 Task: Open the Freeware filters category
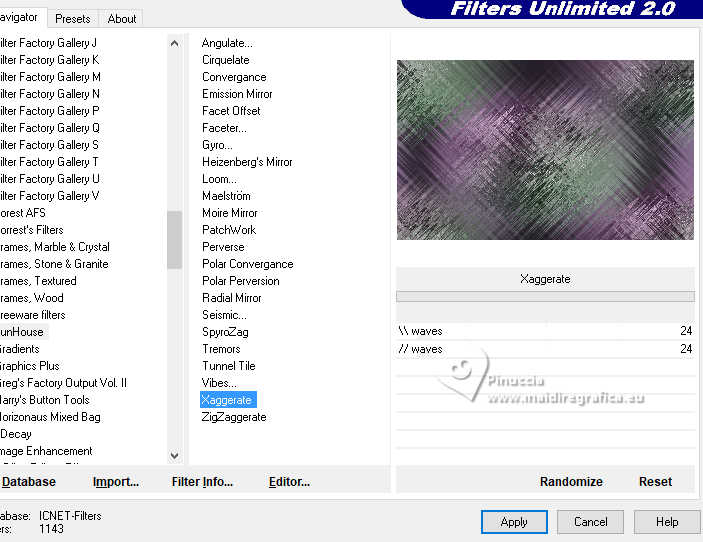33,316
